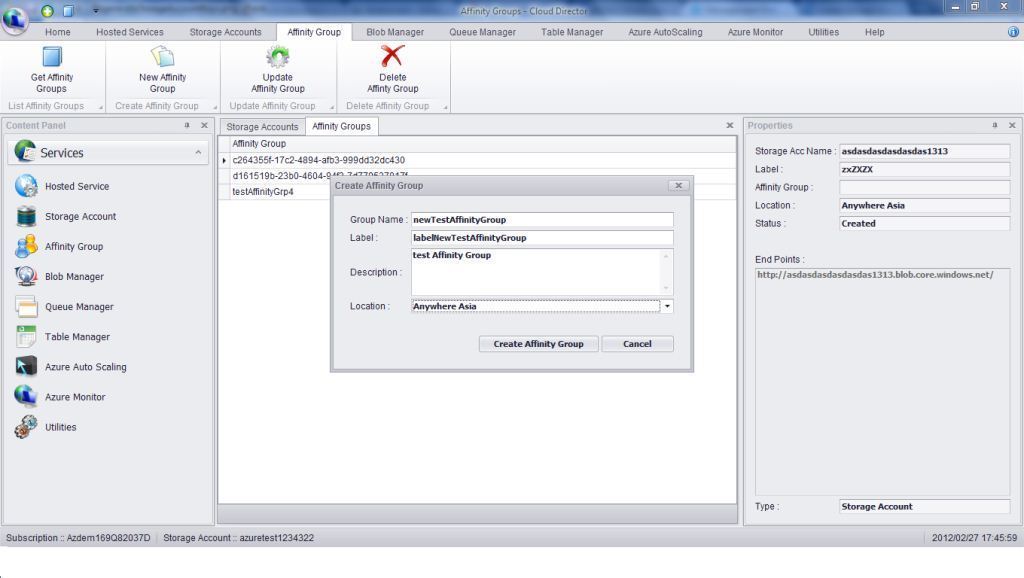Click the Create Affinity Group button in dialog
Image resolution: width=1024 pixels, height=578 pixels.
(538, 344)
